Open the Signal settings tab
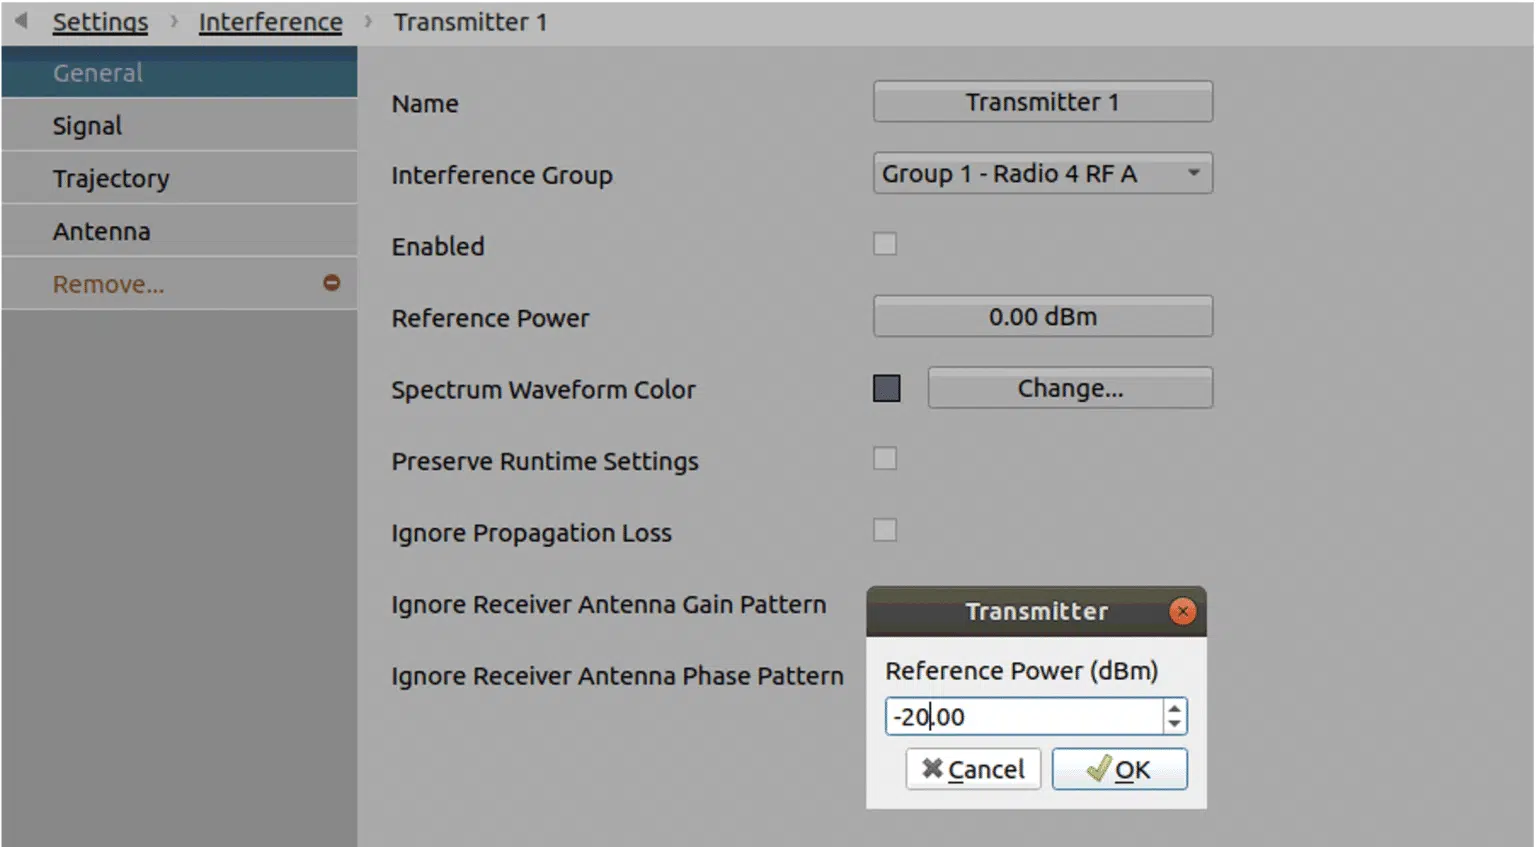This screenshot has width=1536, height=847. 88,126
